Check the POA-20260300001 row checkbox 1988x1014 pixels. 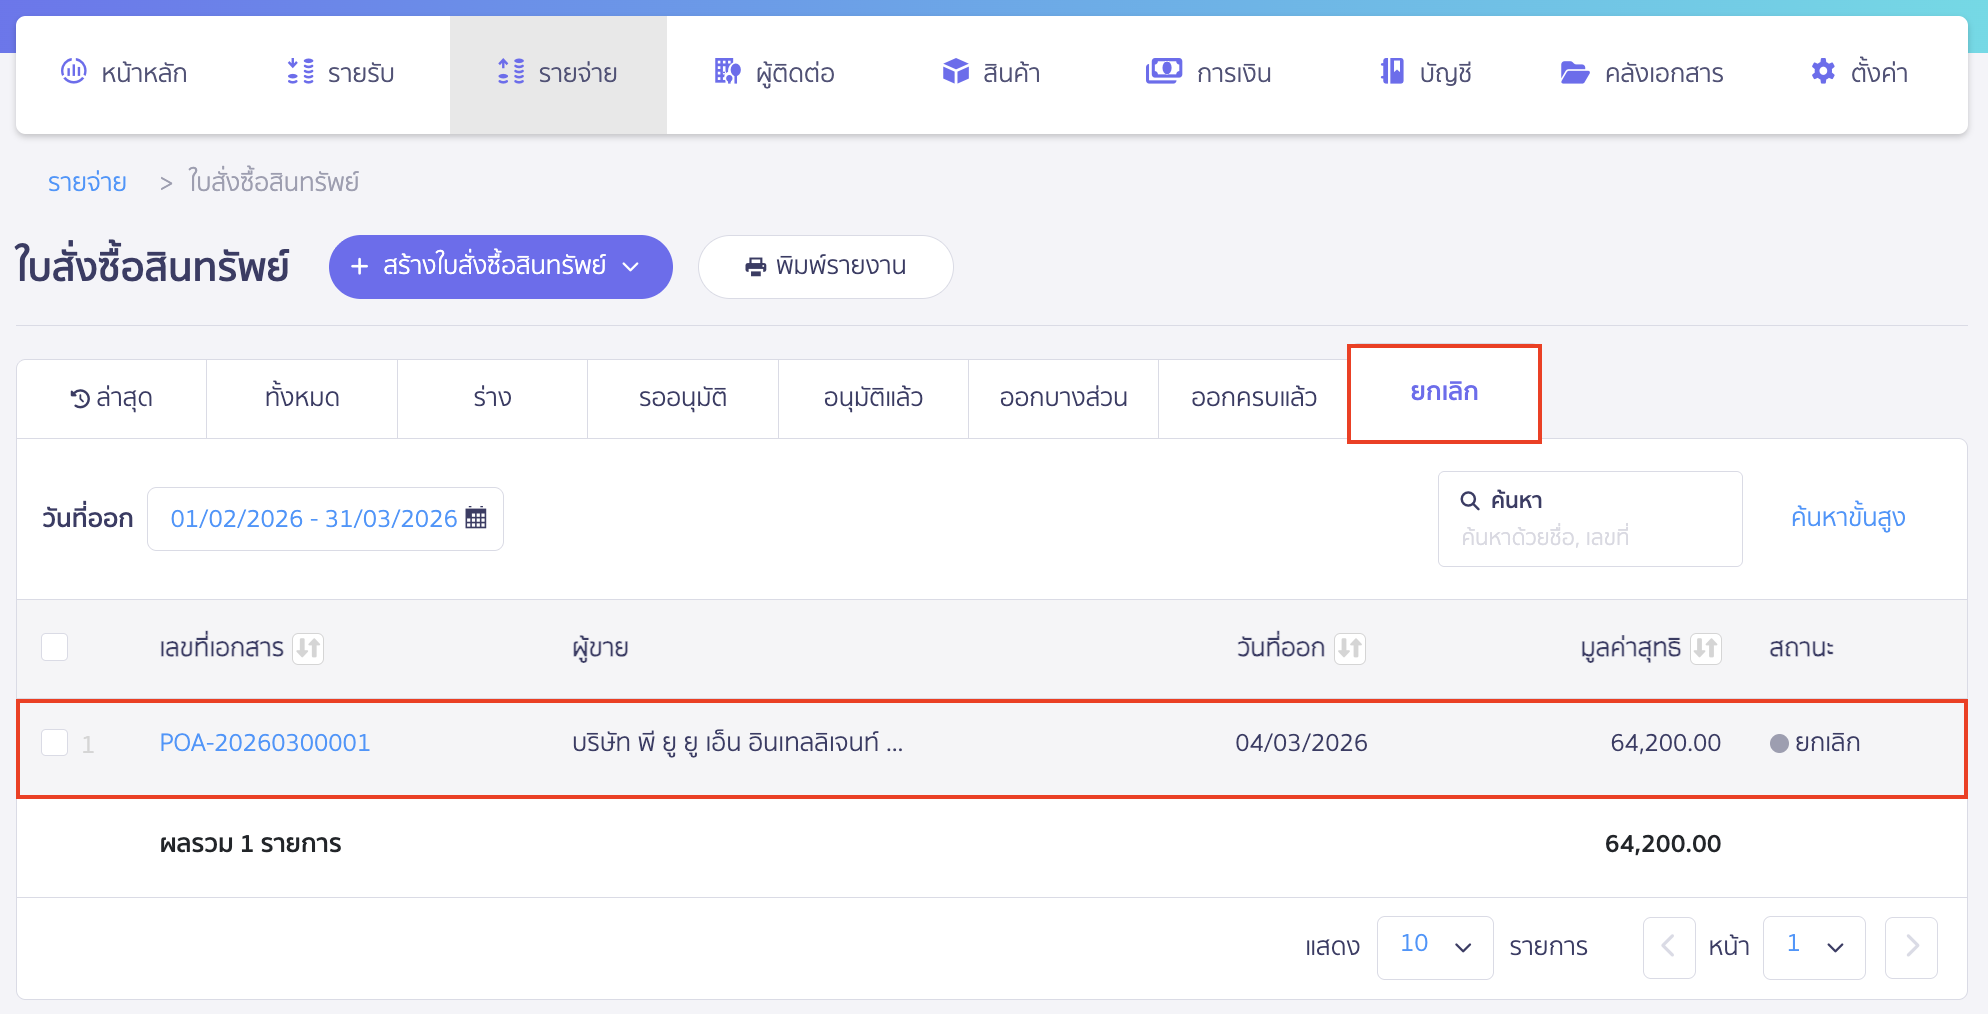pyautogui.click(x=55, y=743)
